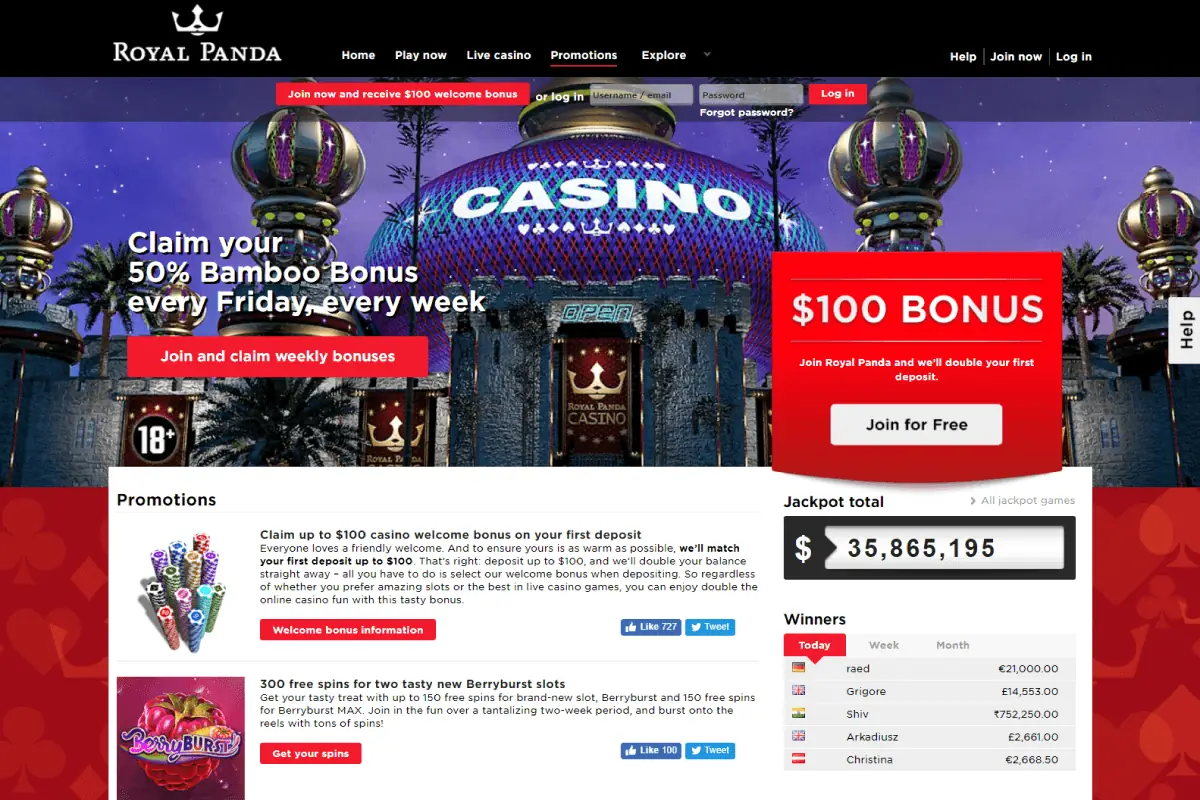Open the Berryburst slot thumbnail
This screenshot has width=1200, height=800.
181,738
